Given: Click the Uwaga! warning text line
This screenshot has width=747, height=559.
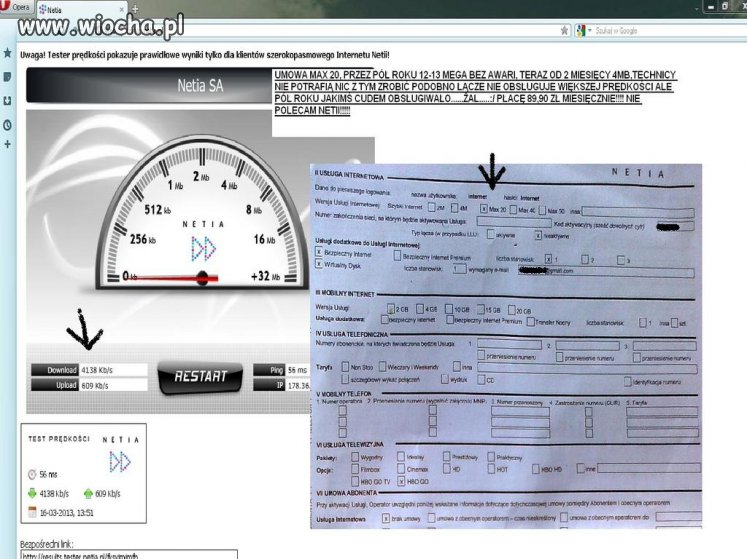Looking at the screenshot, I should tap(205, 55).
